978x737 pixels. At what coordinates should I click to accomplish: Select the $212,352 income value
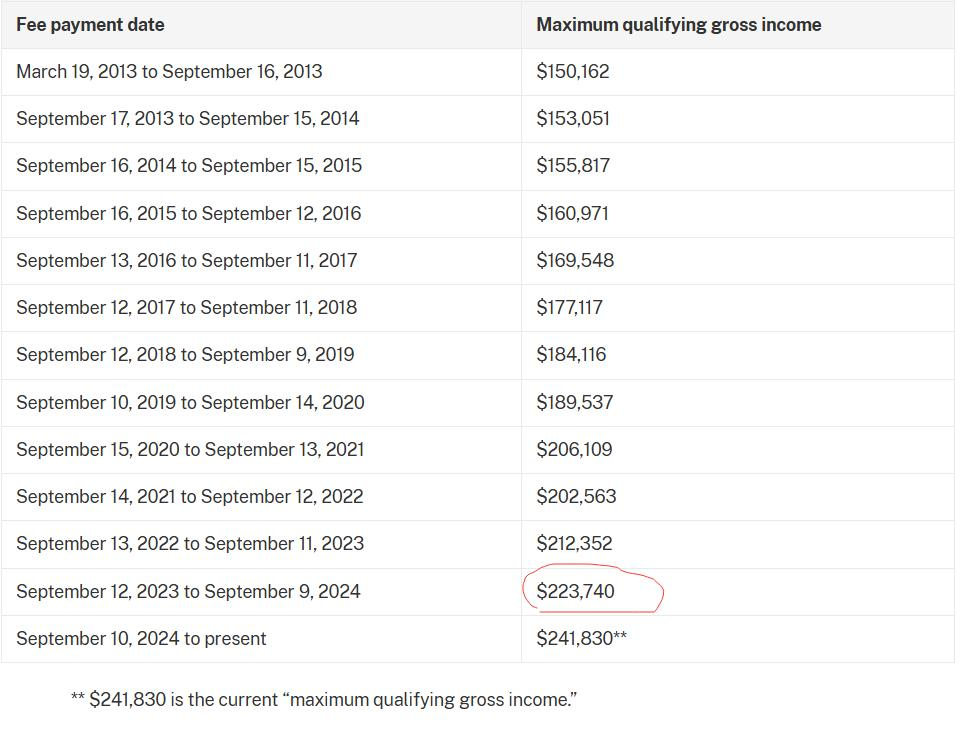click(574, 544)
